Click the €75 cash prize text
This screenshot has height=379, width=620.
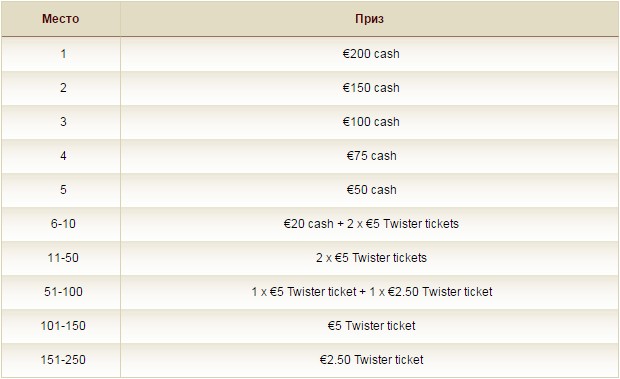371,156
